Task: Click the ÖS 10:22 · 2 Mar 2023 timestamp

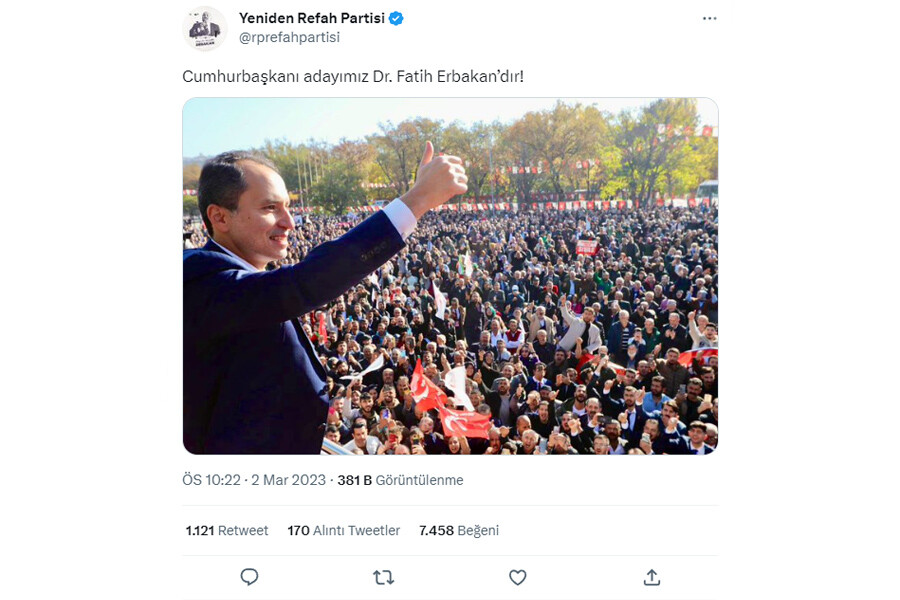Action: click(254, 480)
